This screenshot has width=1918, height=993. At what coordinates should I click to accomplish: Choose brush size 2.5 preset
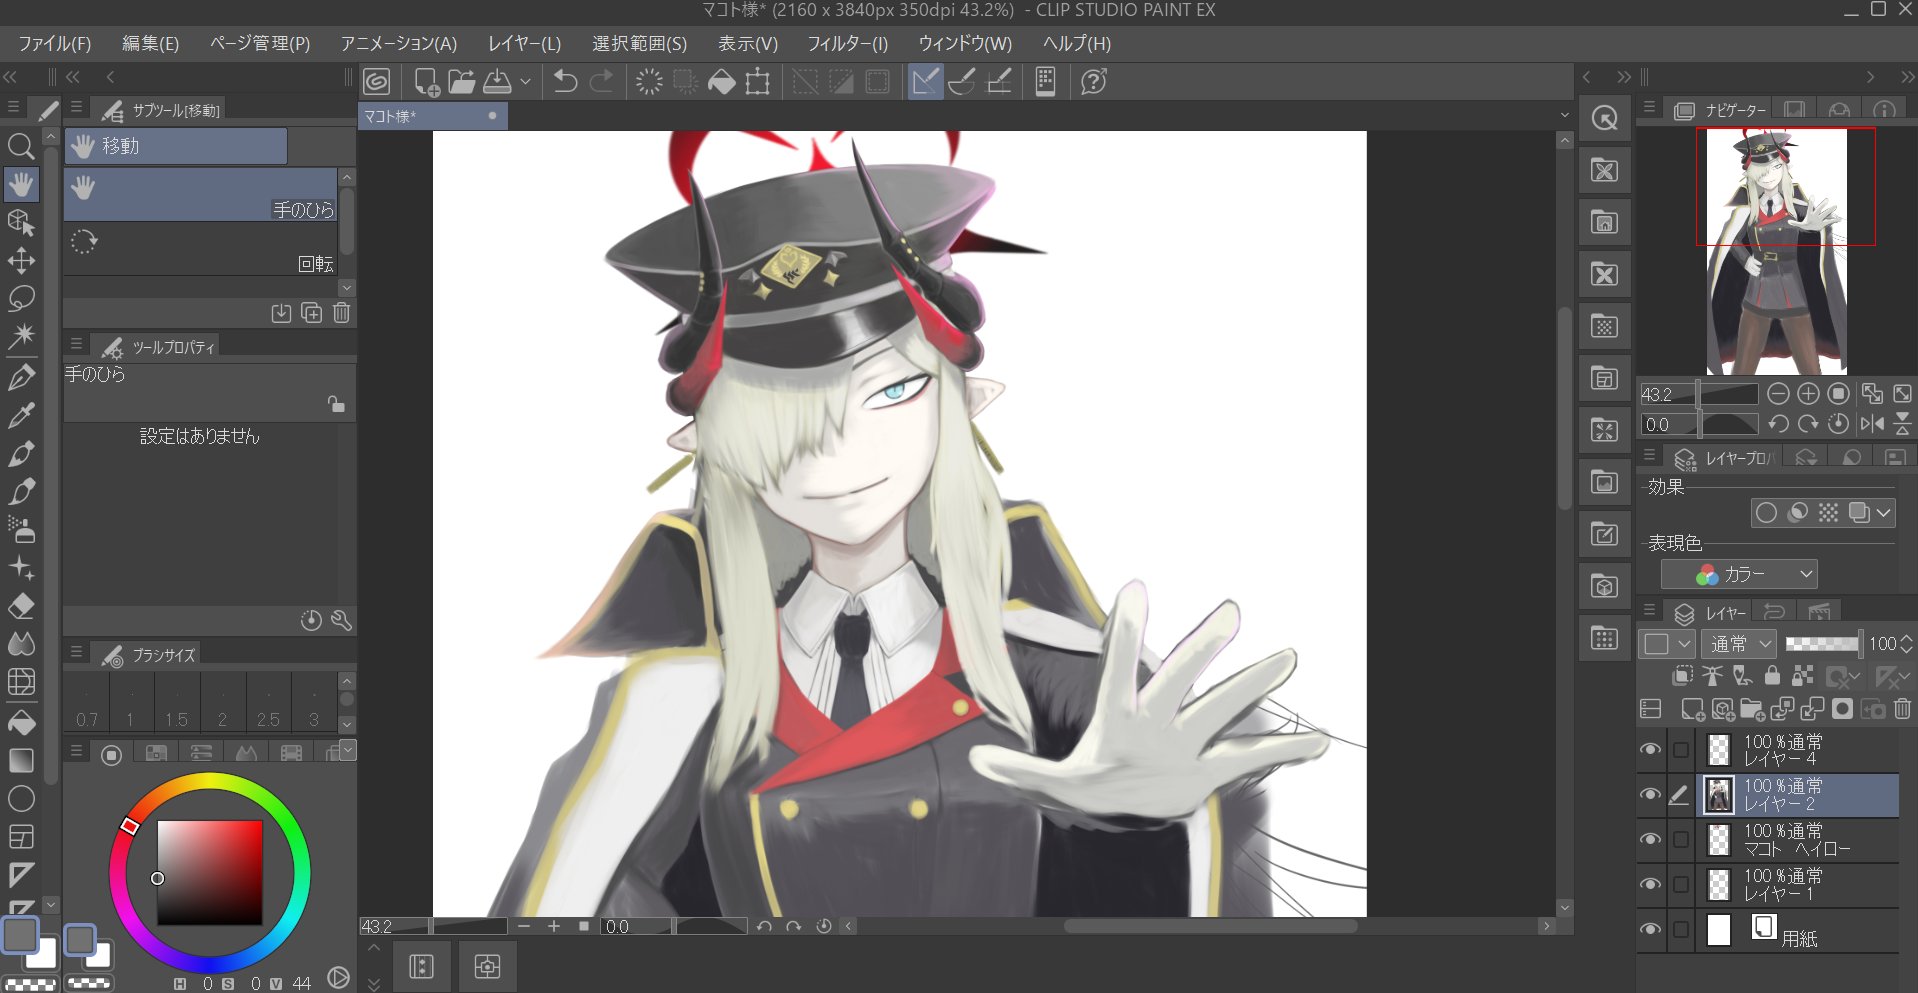(x=268, y=702)
